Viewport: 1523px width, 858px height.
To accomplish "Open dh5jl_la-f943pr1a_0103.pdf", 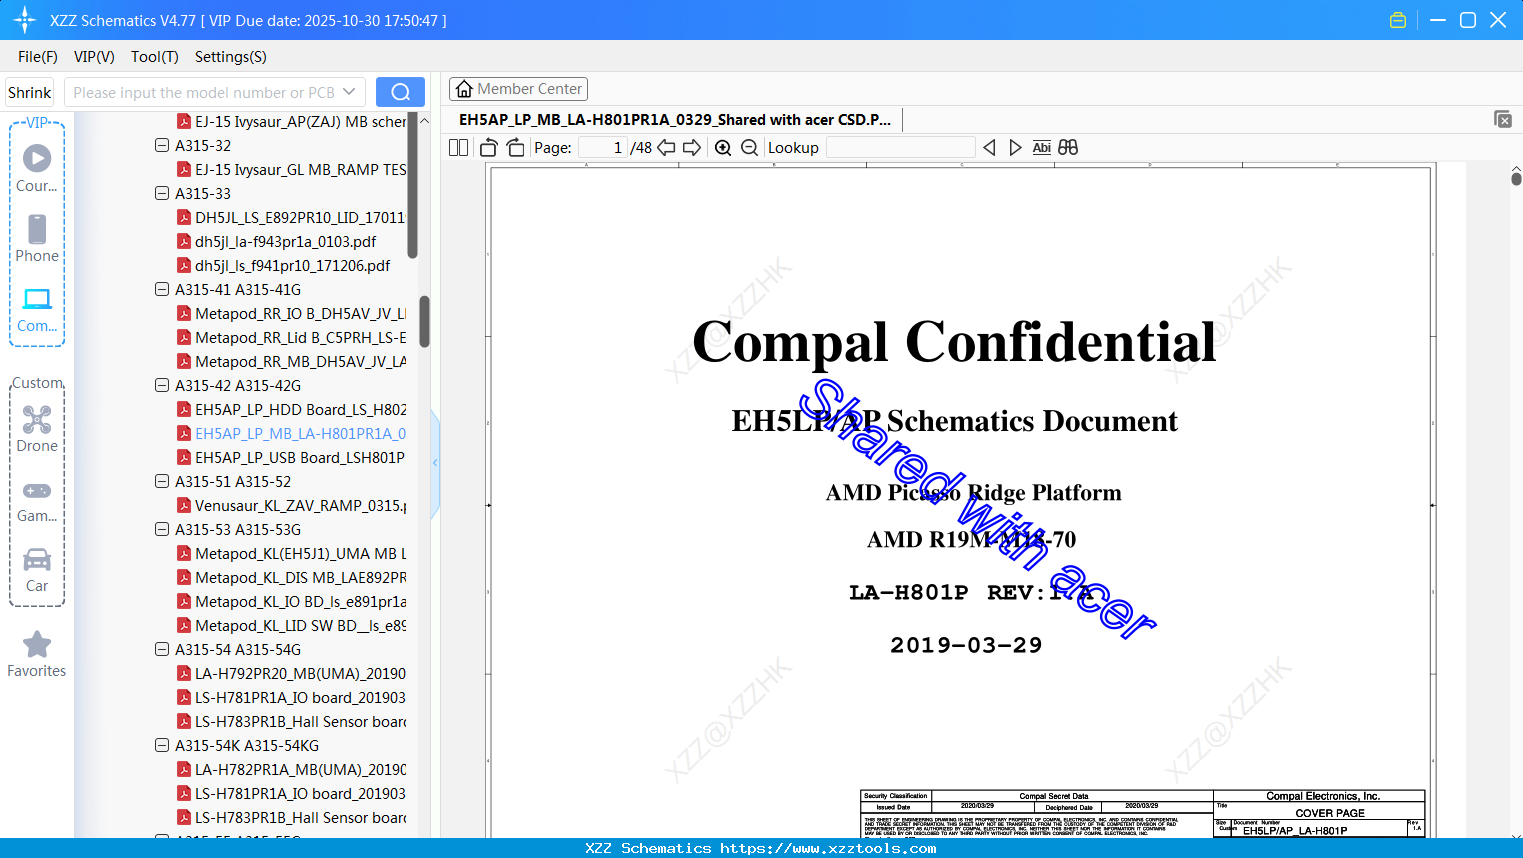I will [277, 241].
